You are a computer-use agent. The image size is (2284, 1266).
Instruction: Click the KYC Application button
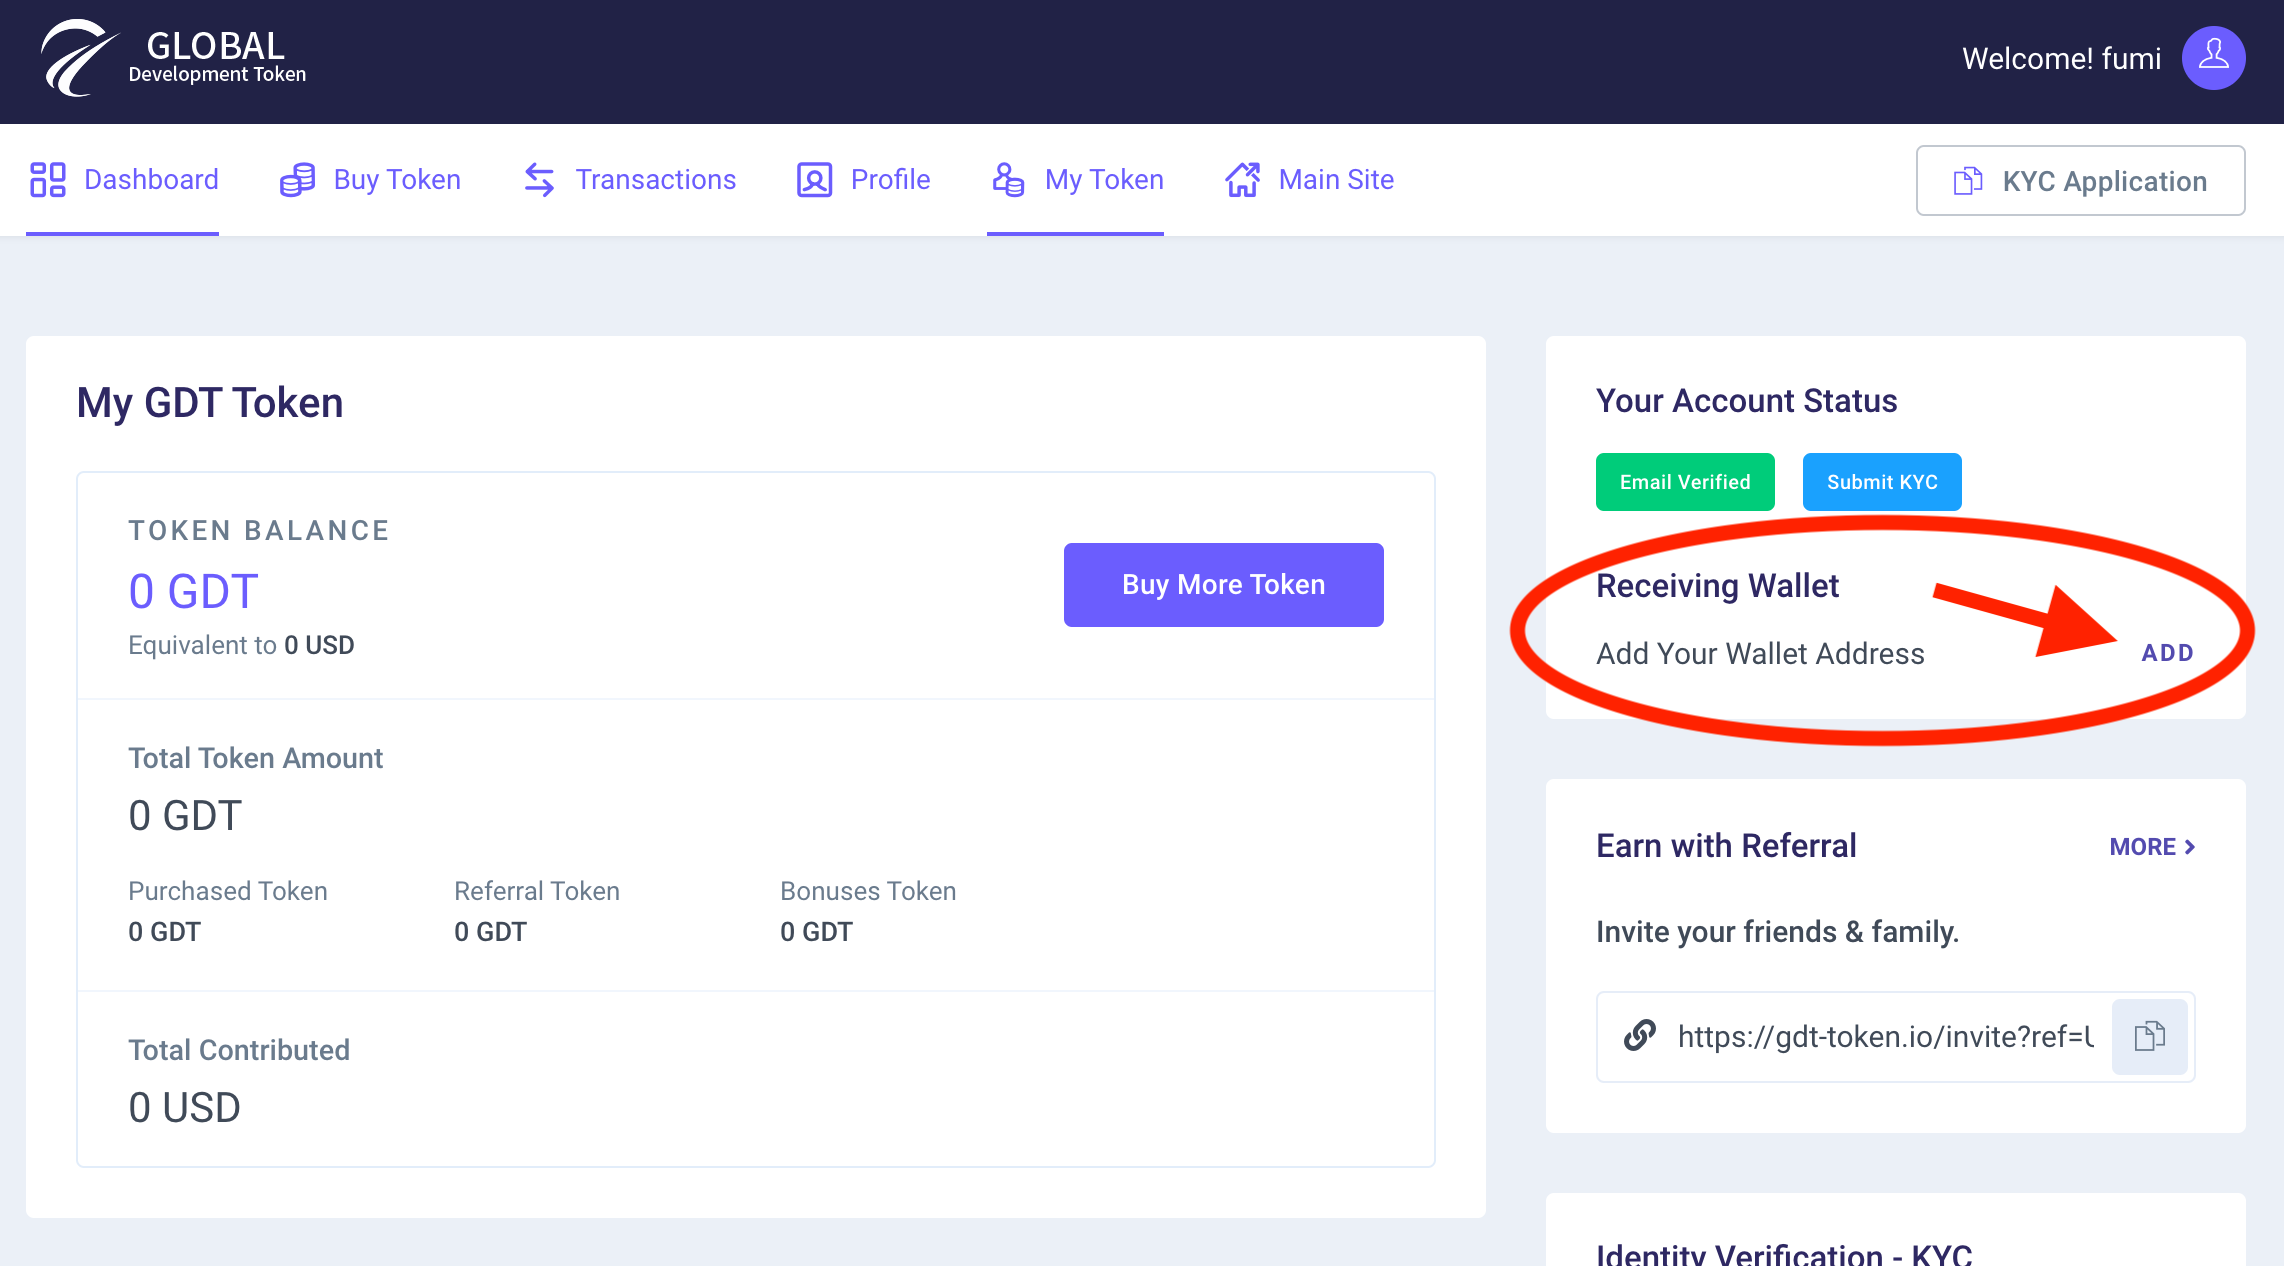[2080, 181]
